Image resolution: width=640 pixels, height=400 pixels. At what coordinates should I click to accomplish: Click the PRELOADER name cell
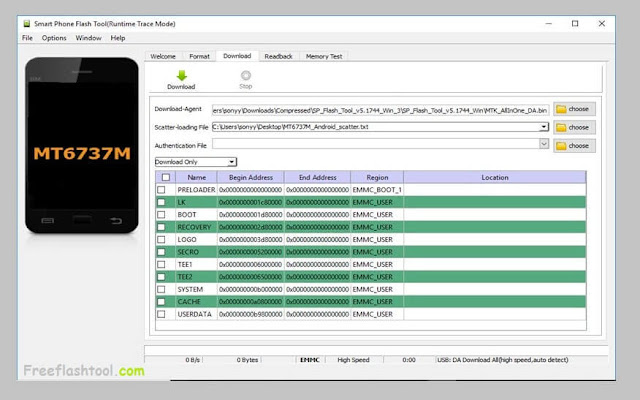click(x=196, y=190)
